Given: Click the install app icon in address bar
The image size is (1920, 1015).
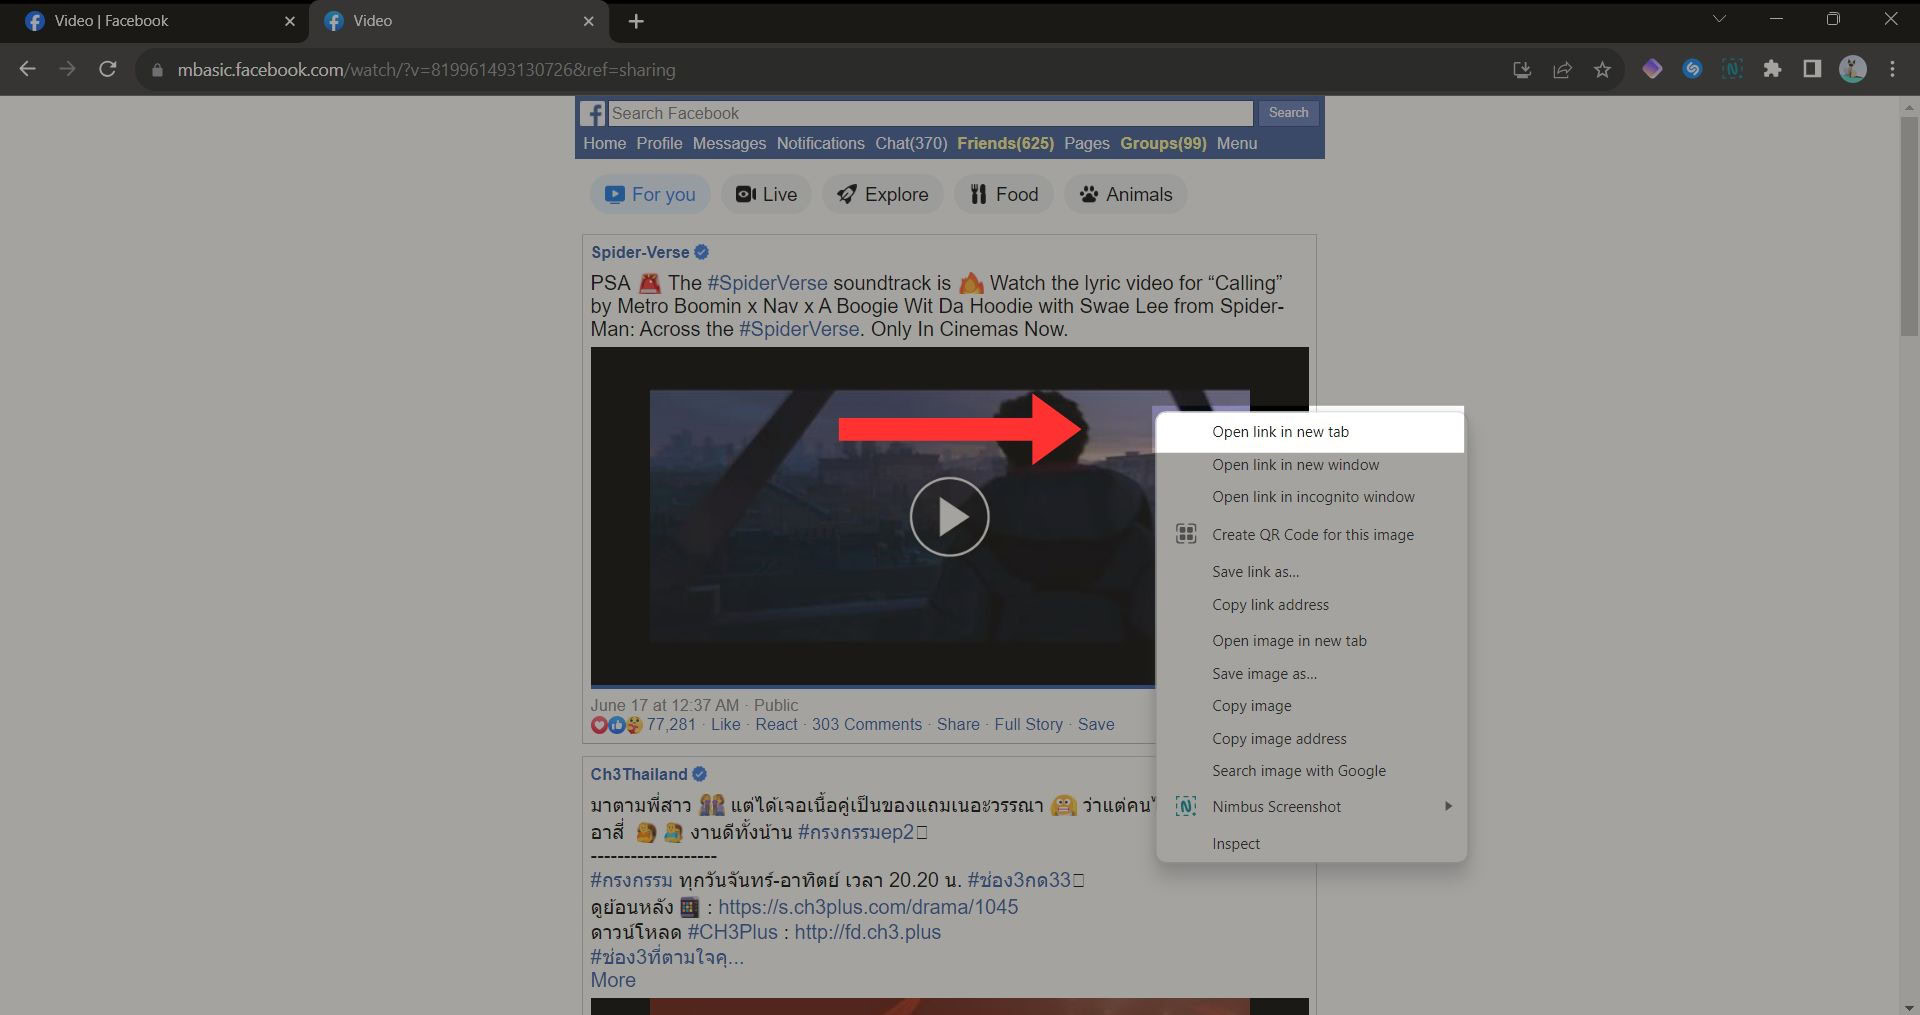Looking at the screenshot, I should pos(1522,69).
